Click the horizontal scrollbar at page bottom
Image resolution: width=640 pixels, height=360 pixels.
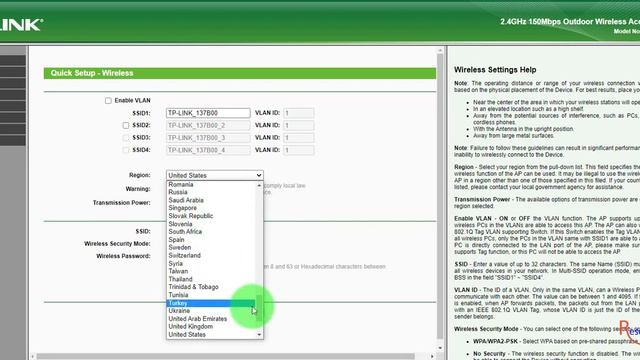coord(225,356)
